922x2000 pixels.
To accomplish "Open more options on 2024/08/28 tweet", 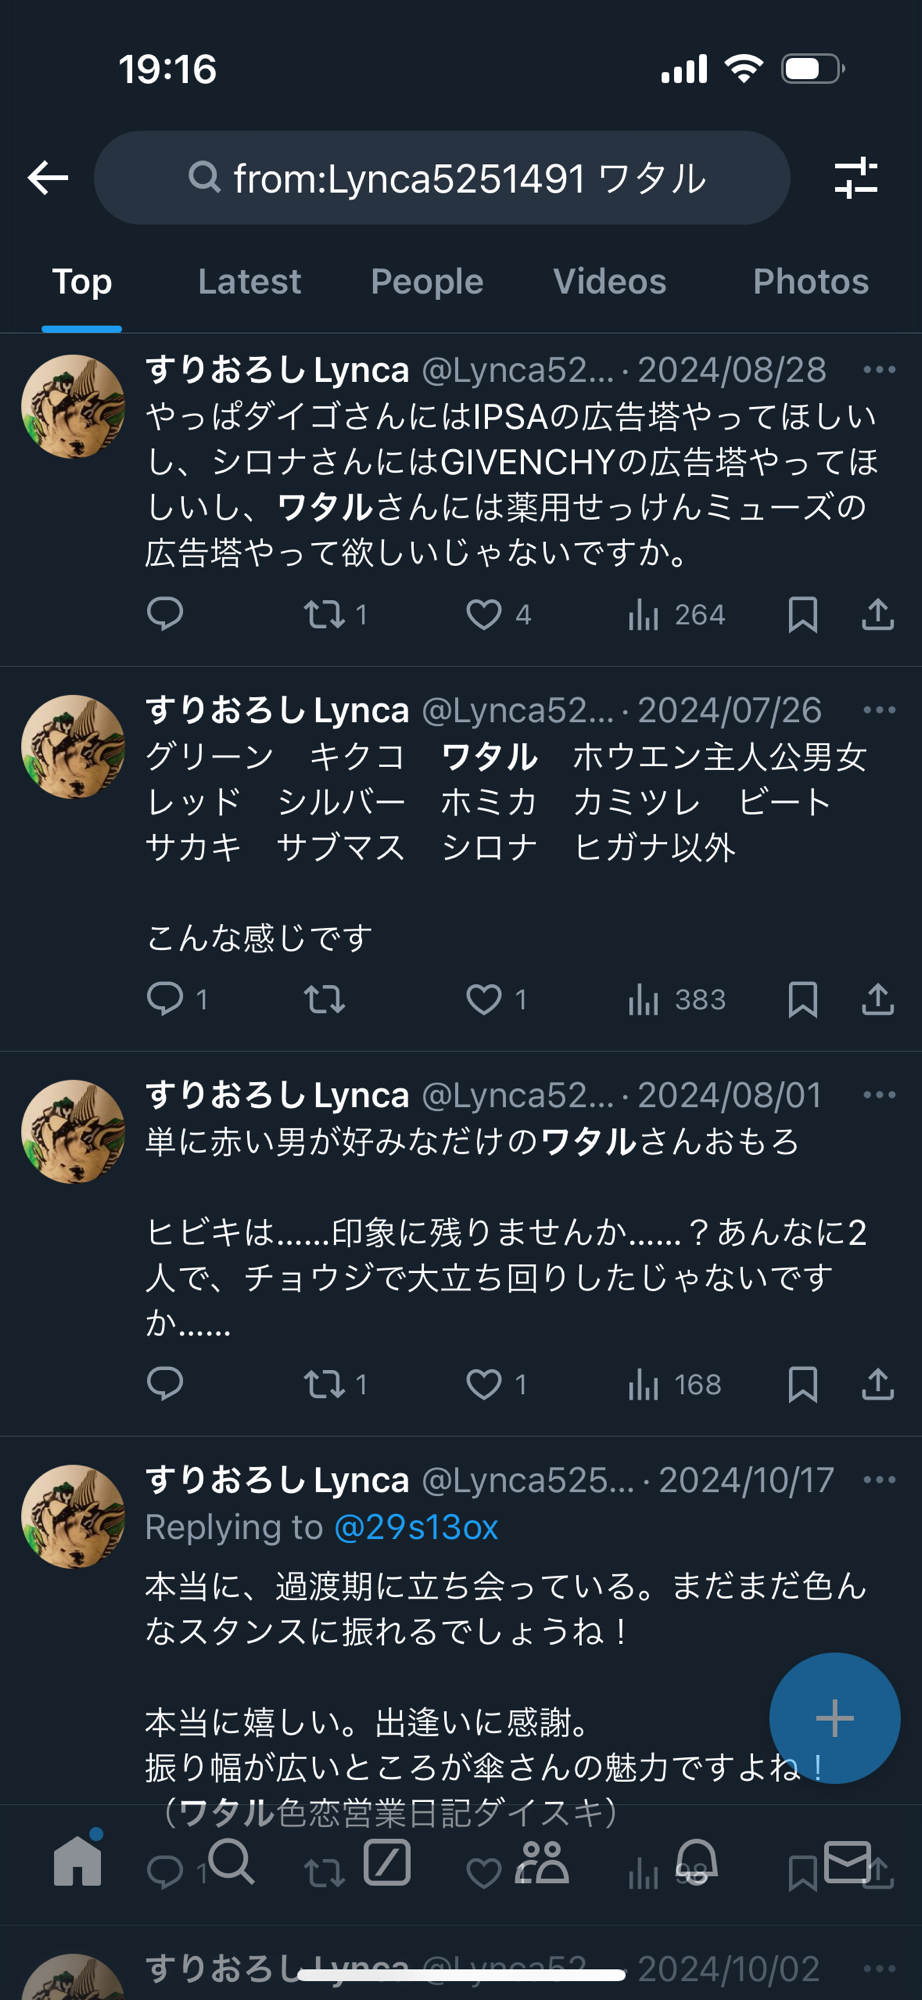I will [x=879, y=370].
